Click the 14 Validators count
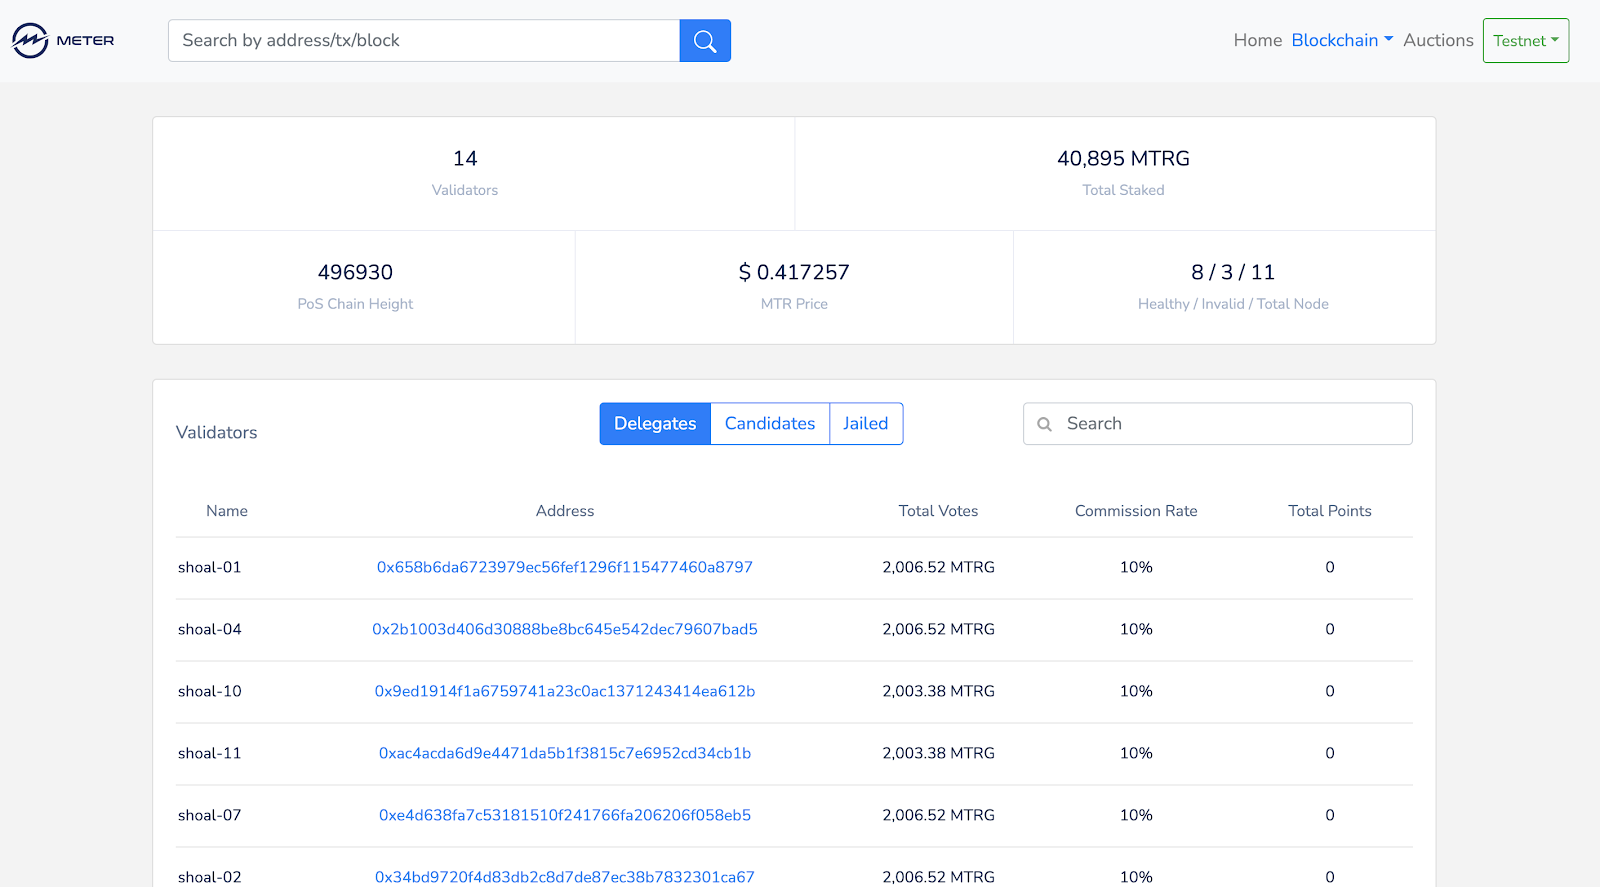Image resolution: width=1600 pixels, height=887 pixels. pyautogui.click(x=465, y=159)
